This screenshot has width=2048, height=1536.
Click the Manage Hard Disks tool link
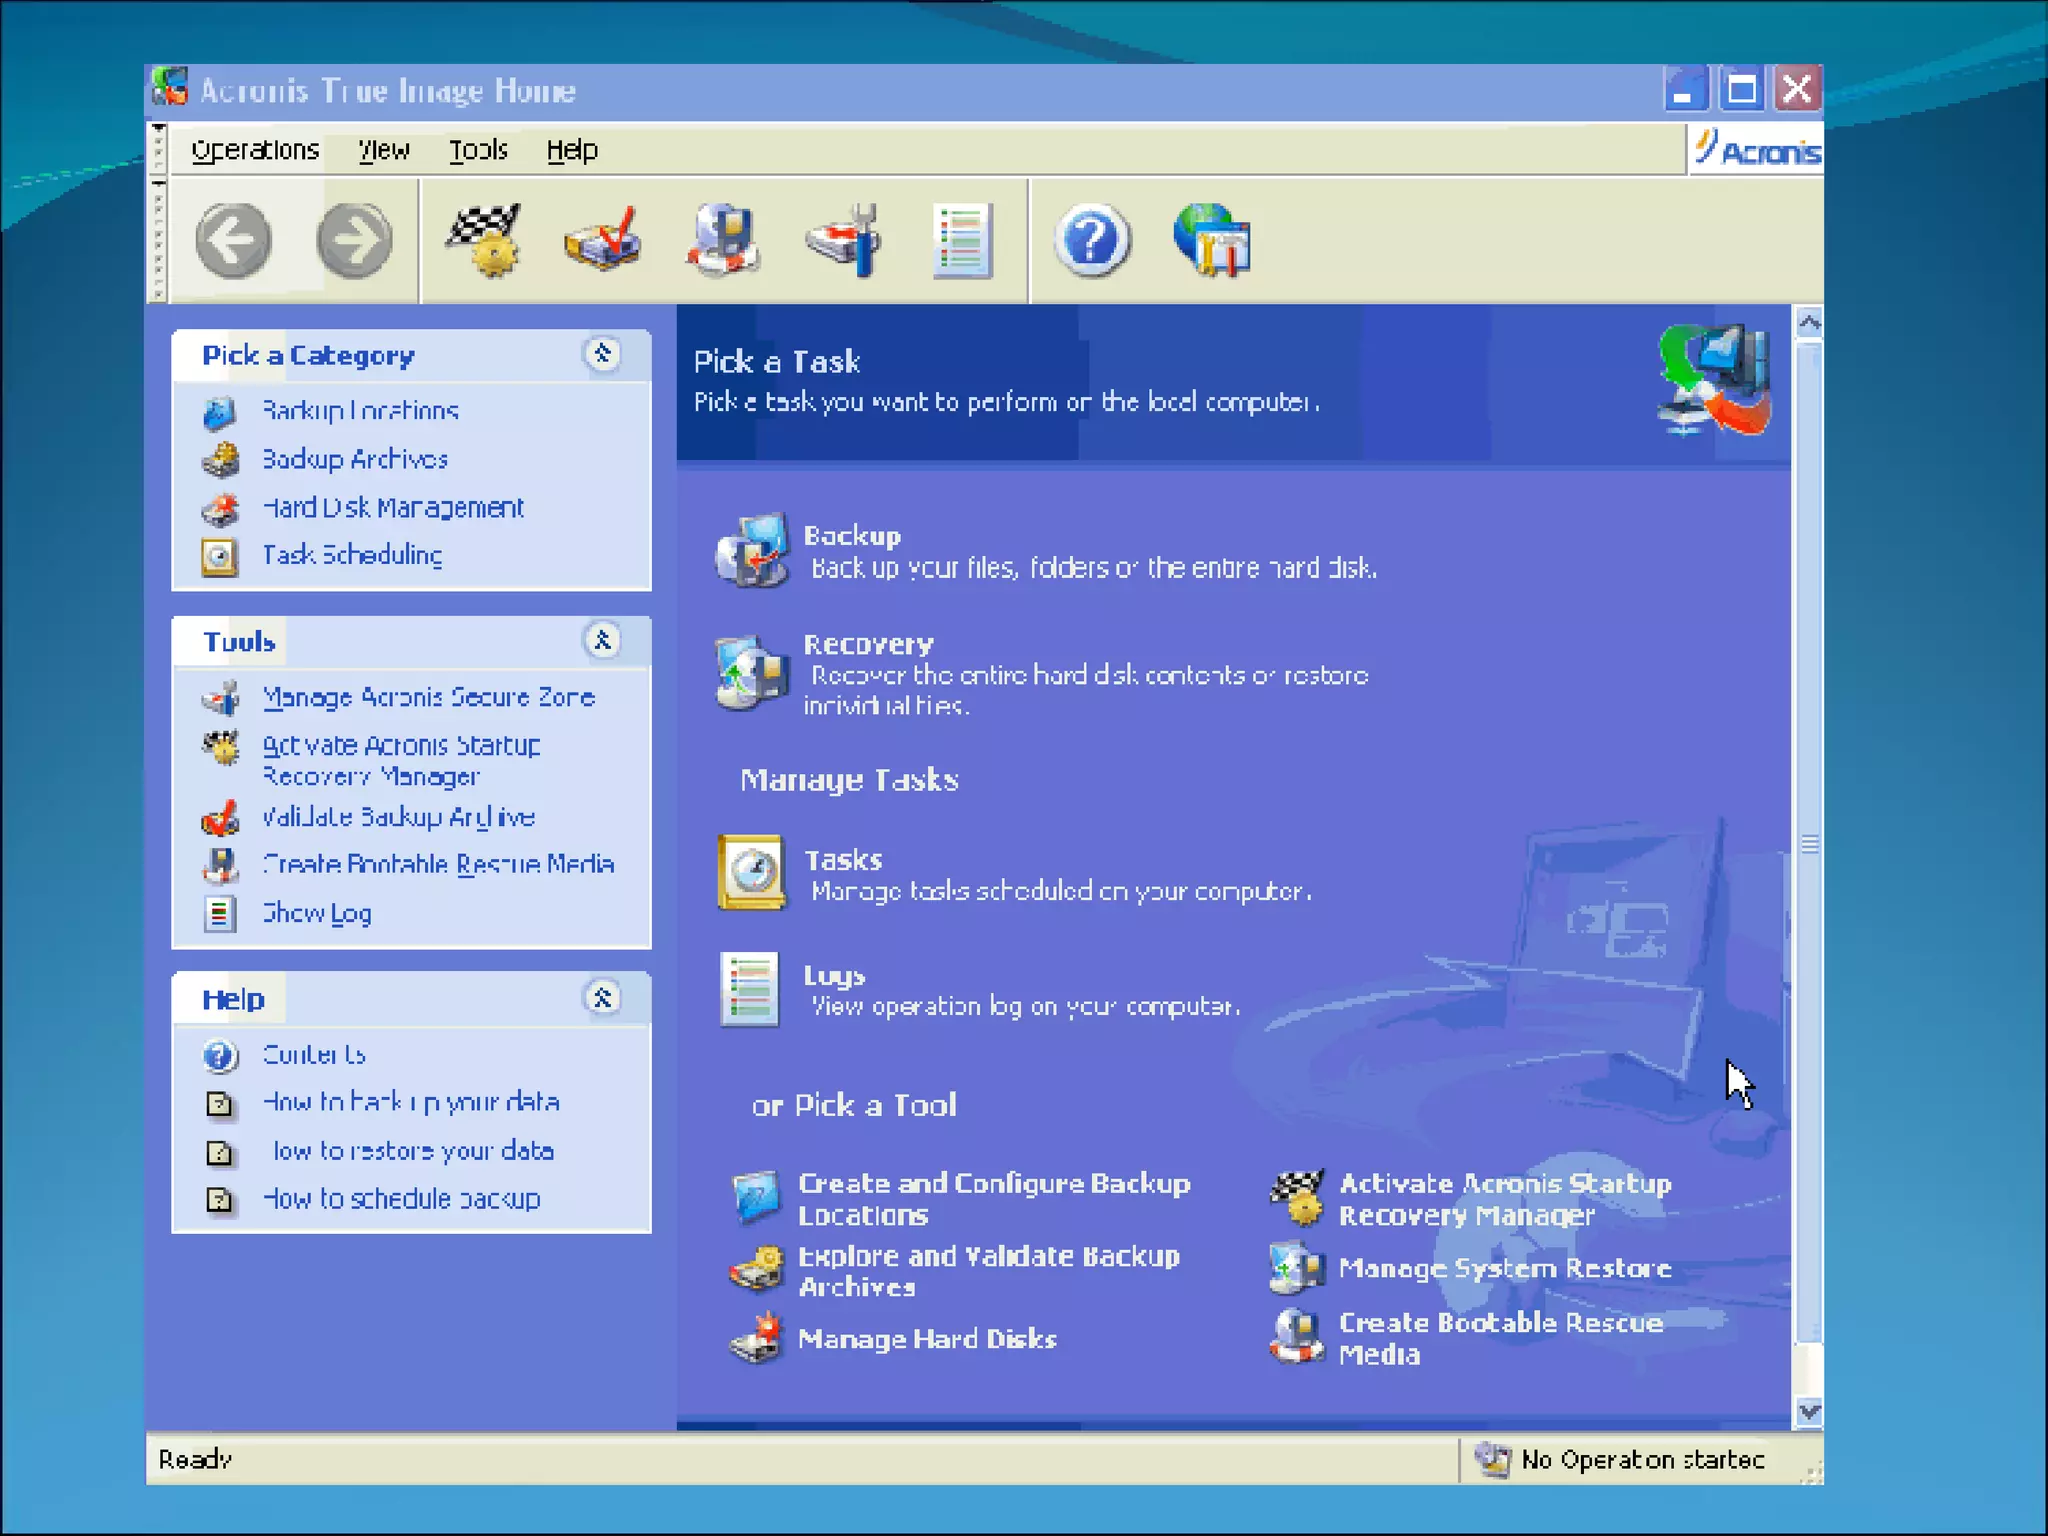click(x=927, y=1339)
